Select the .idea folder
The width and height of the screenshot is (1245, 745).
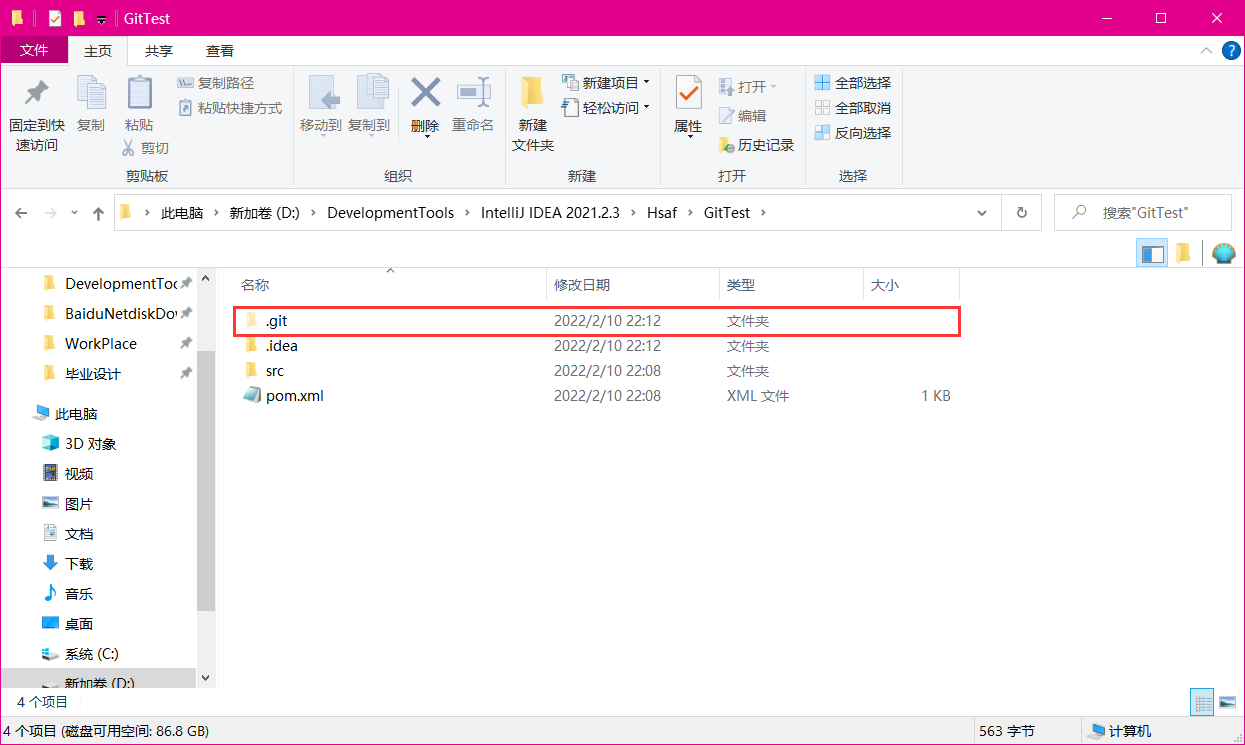[x=597, y=346]
